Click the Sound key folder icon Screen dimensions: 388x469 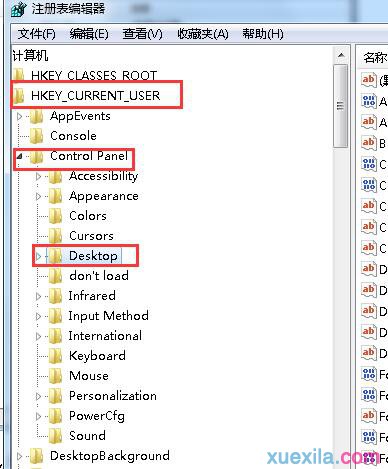click(56, 436)
